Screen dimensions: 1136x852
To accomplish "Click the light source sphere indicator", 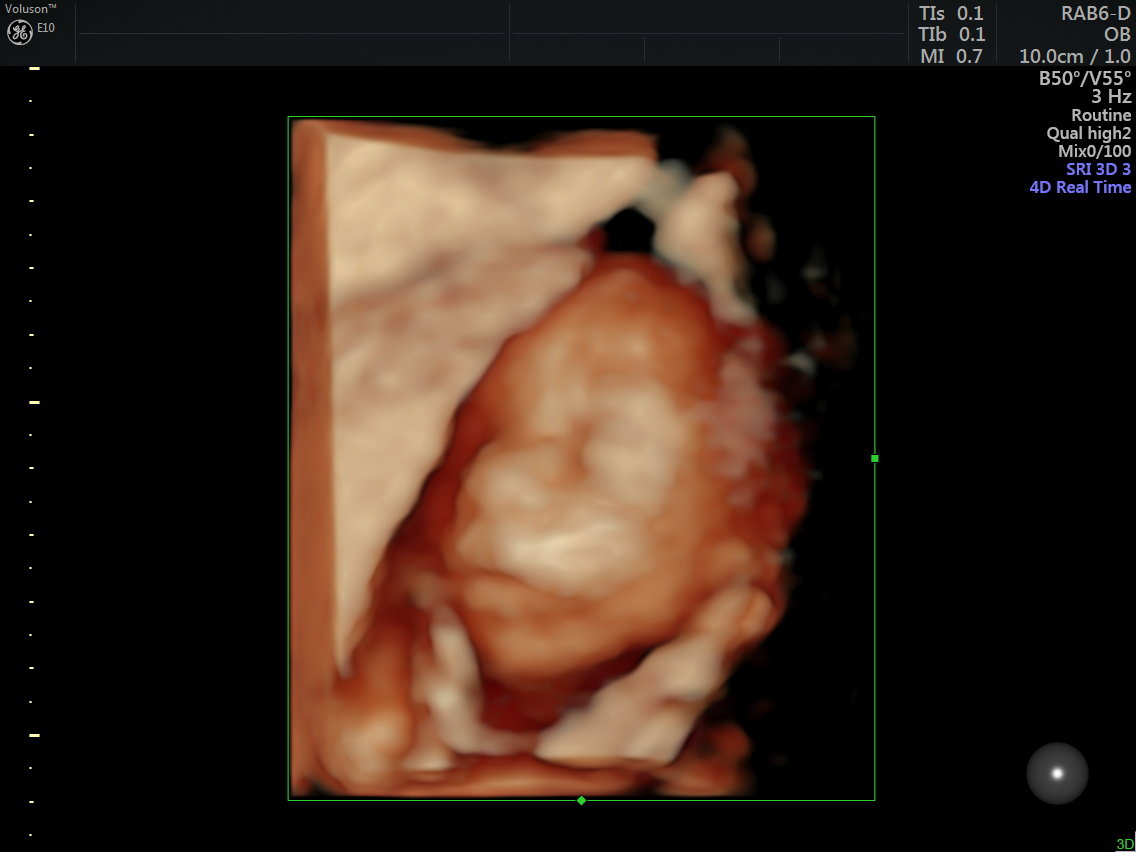I will [1057, 773].
